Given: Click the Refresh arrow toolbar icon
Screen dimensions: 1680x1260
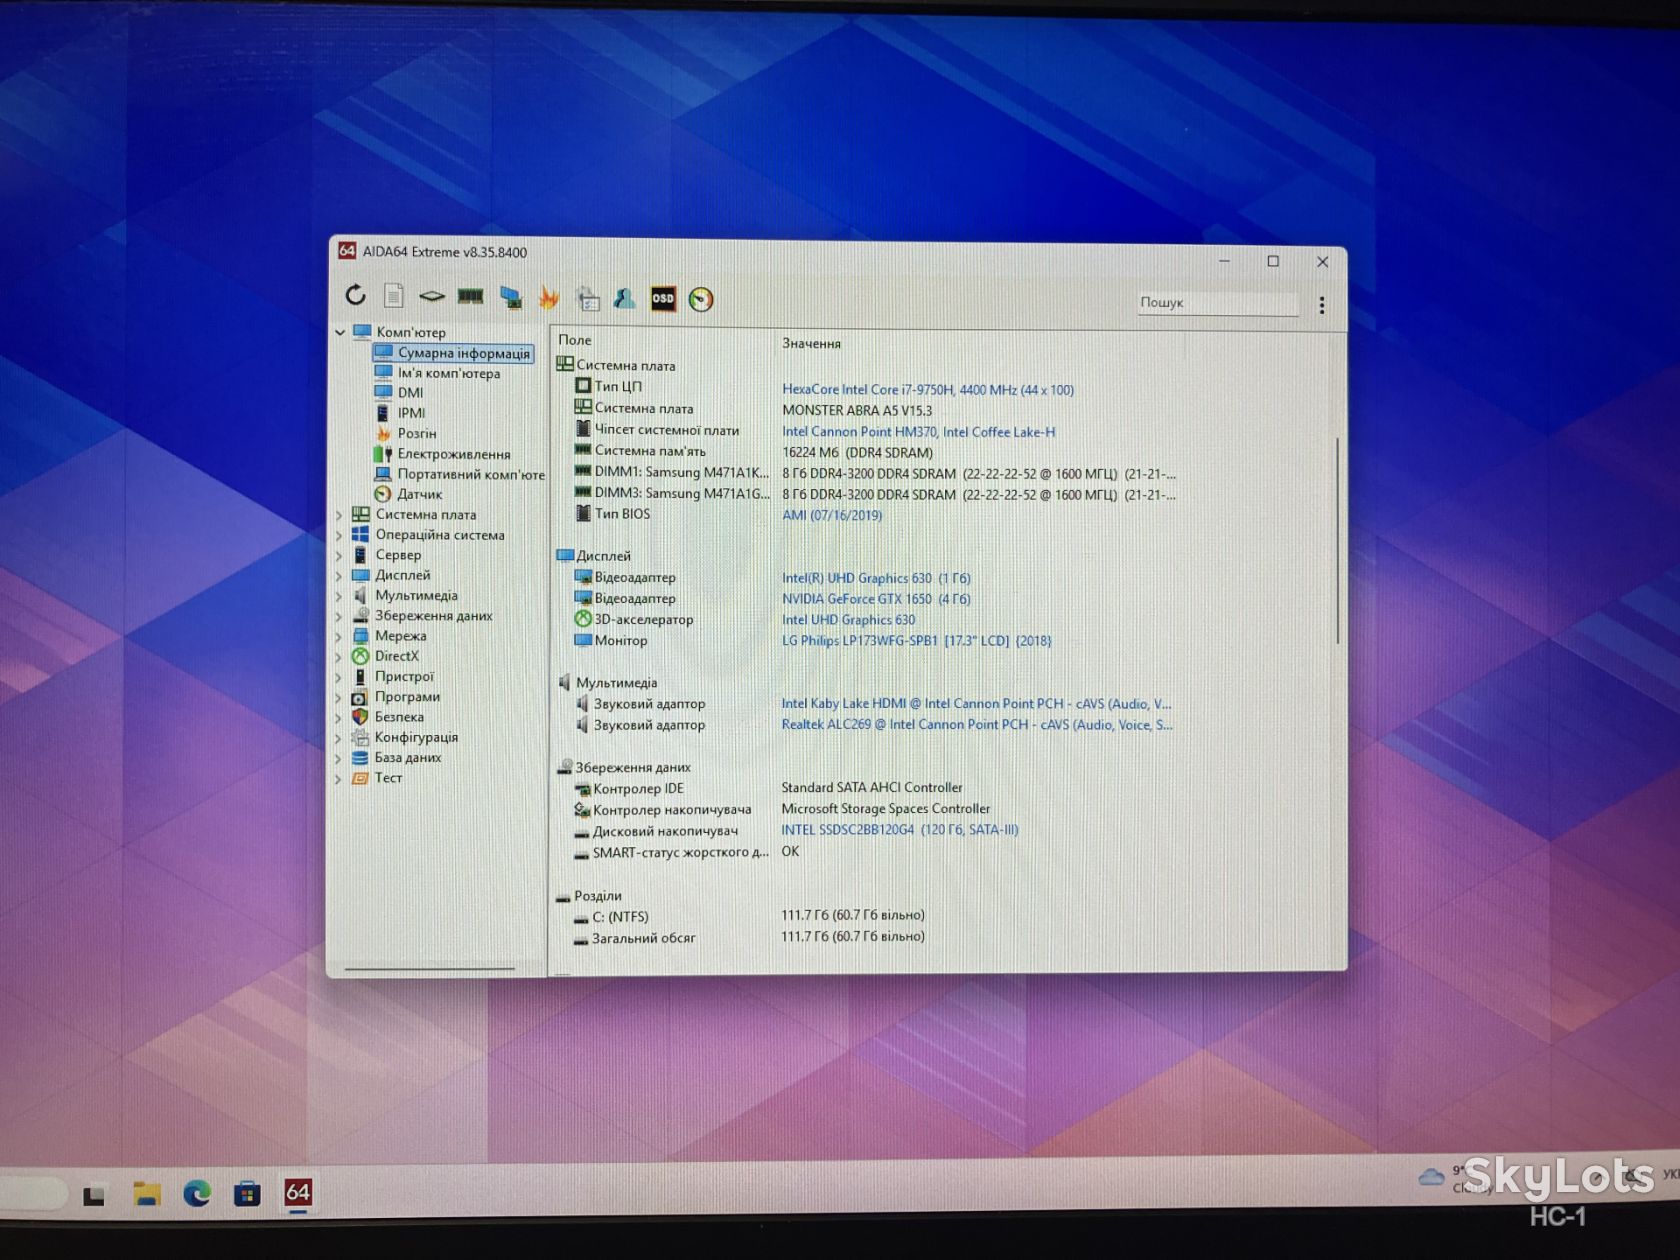Looking at the screenshot, I should click(x=356, y=295).
